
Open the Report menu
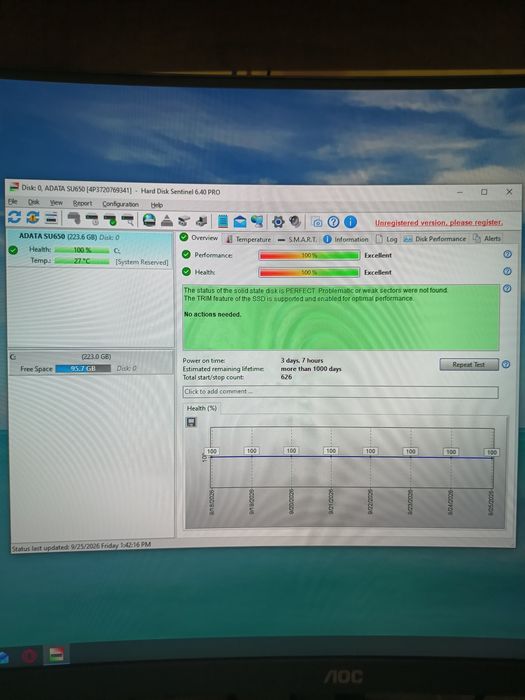tap(82, 203)
